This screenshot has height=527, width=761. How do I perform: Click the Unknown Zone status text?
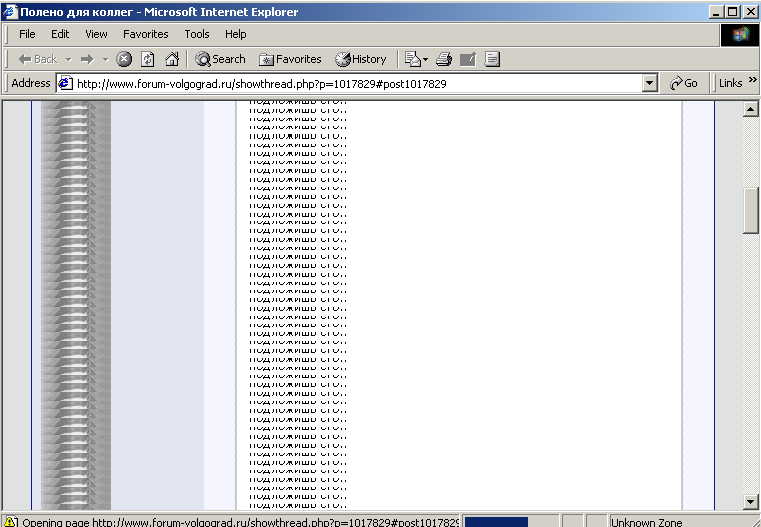pyautogui.click(x=646, y=523)
